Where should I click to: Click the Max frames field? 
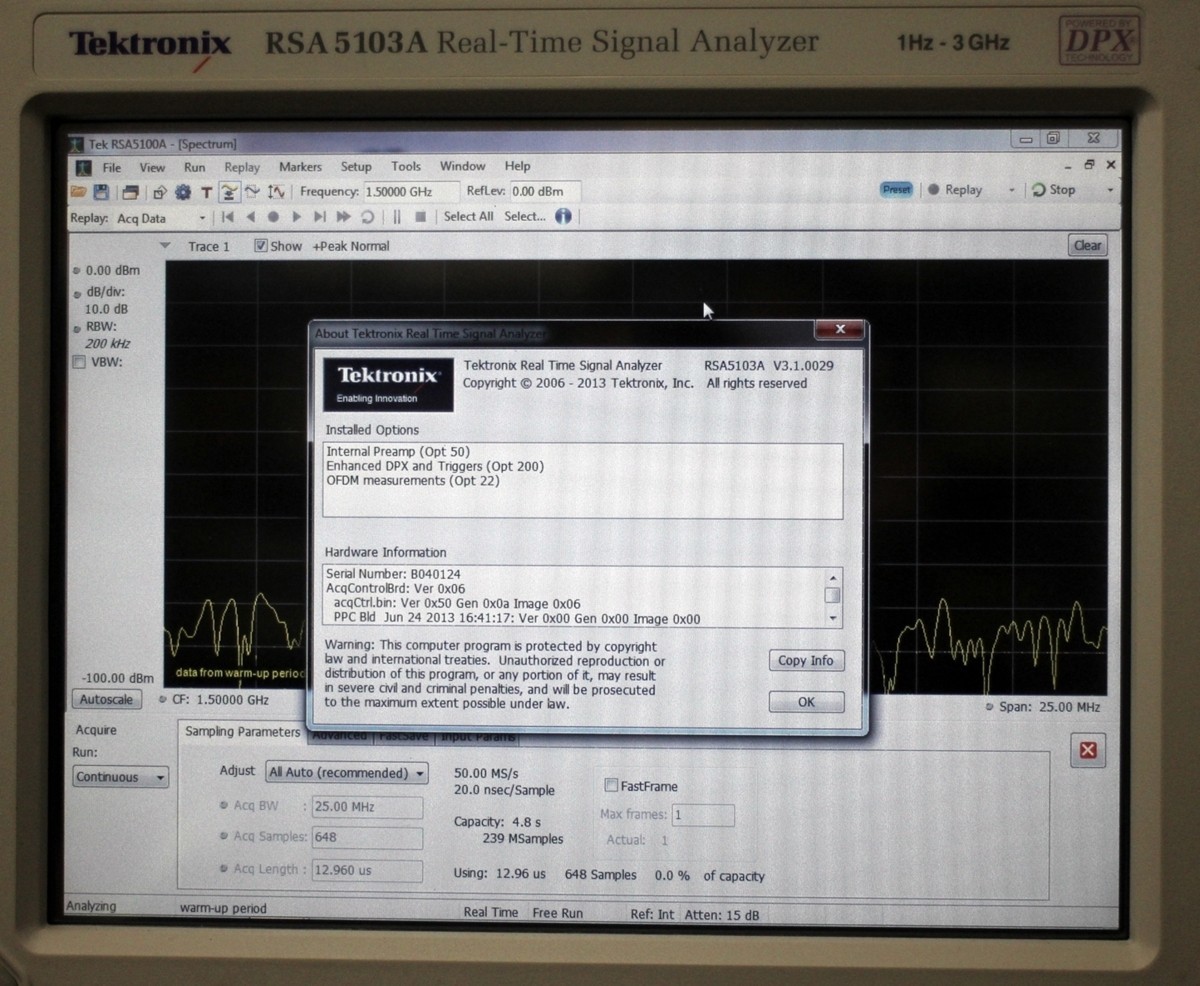coord(703,815)
